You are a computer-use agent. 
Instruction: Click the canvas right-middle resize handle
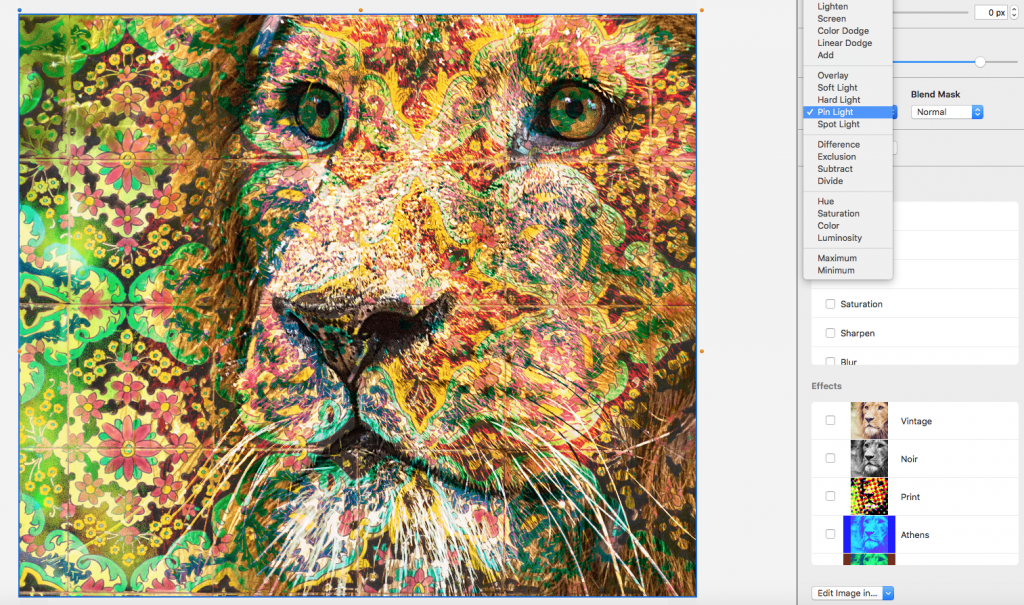tap(702, 352)
